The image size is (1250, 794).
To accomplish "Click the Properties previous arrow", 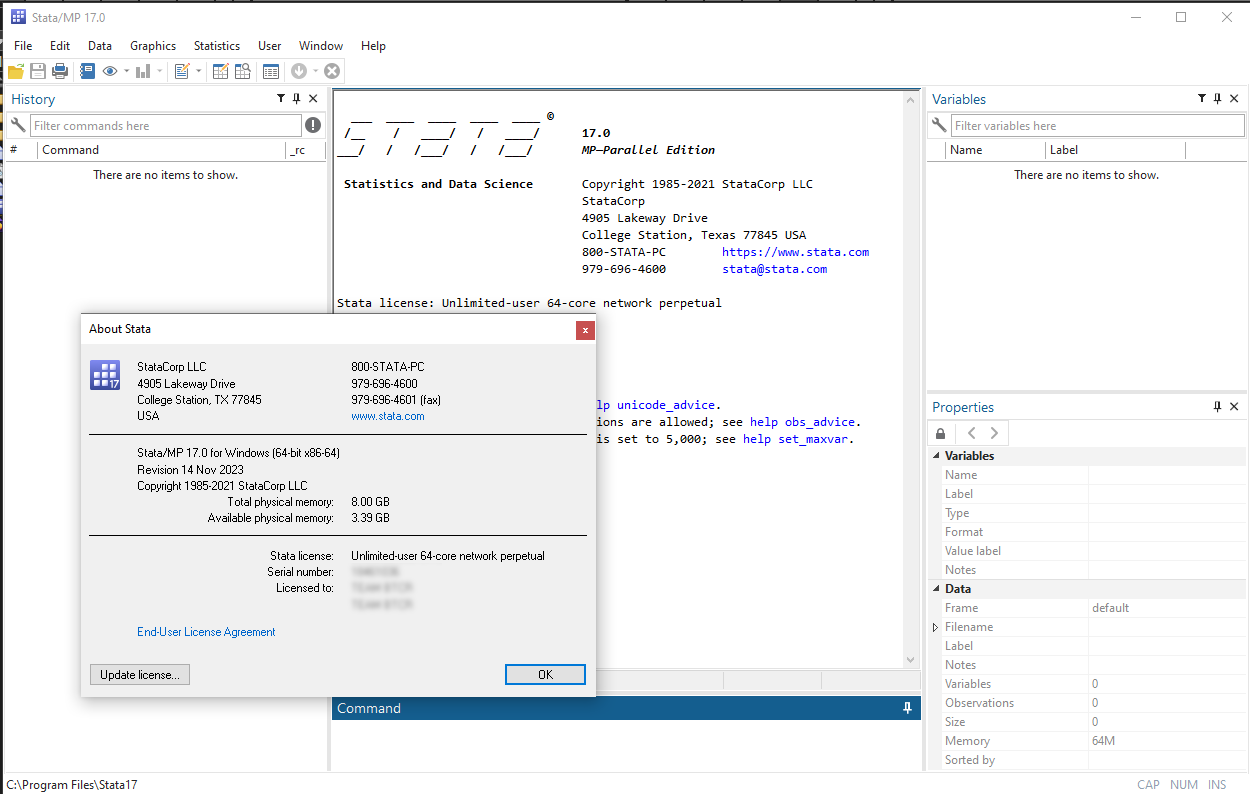I will coord(972,433).
